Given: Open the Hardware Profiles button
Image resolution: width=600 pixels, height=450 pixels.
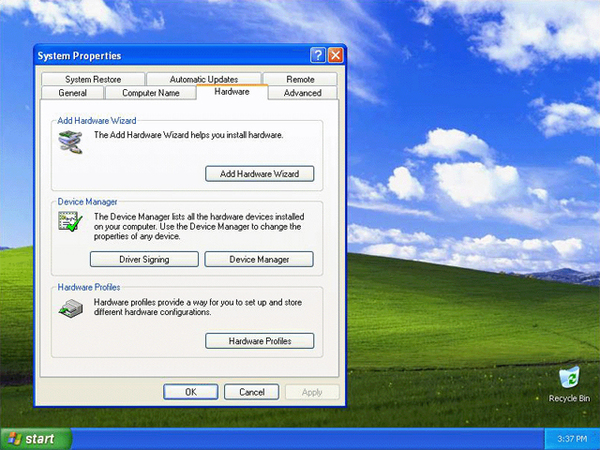Looking at the screenshot, I should click(x=259, y=341).
